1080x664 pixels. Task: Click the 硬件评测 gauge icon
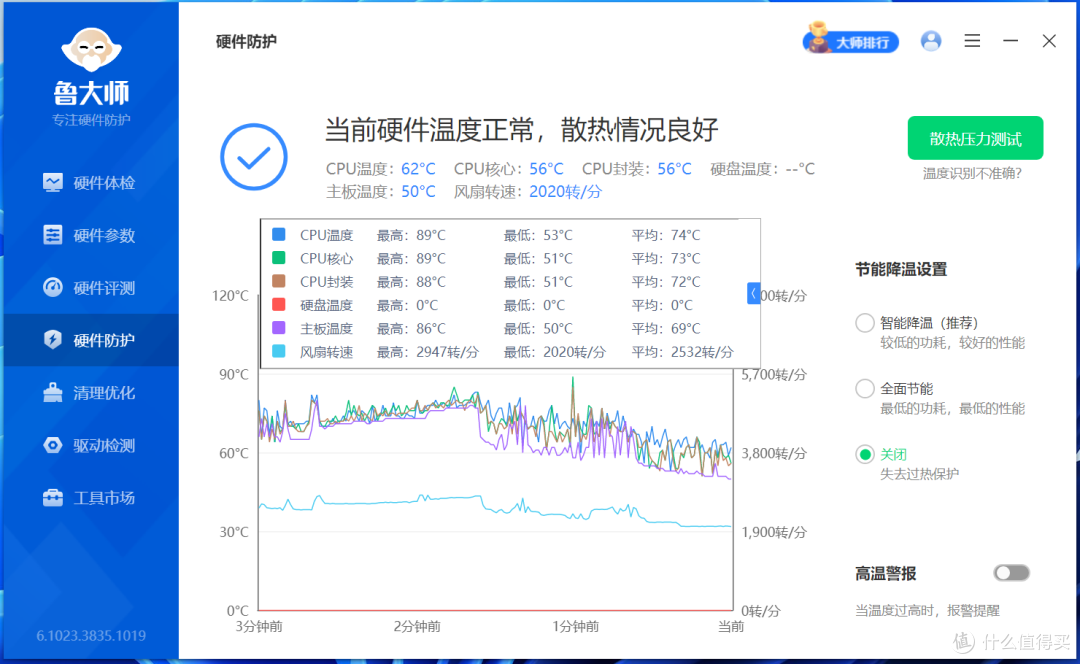tap(52, 287)
